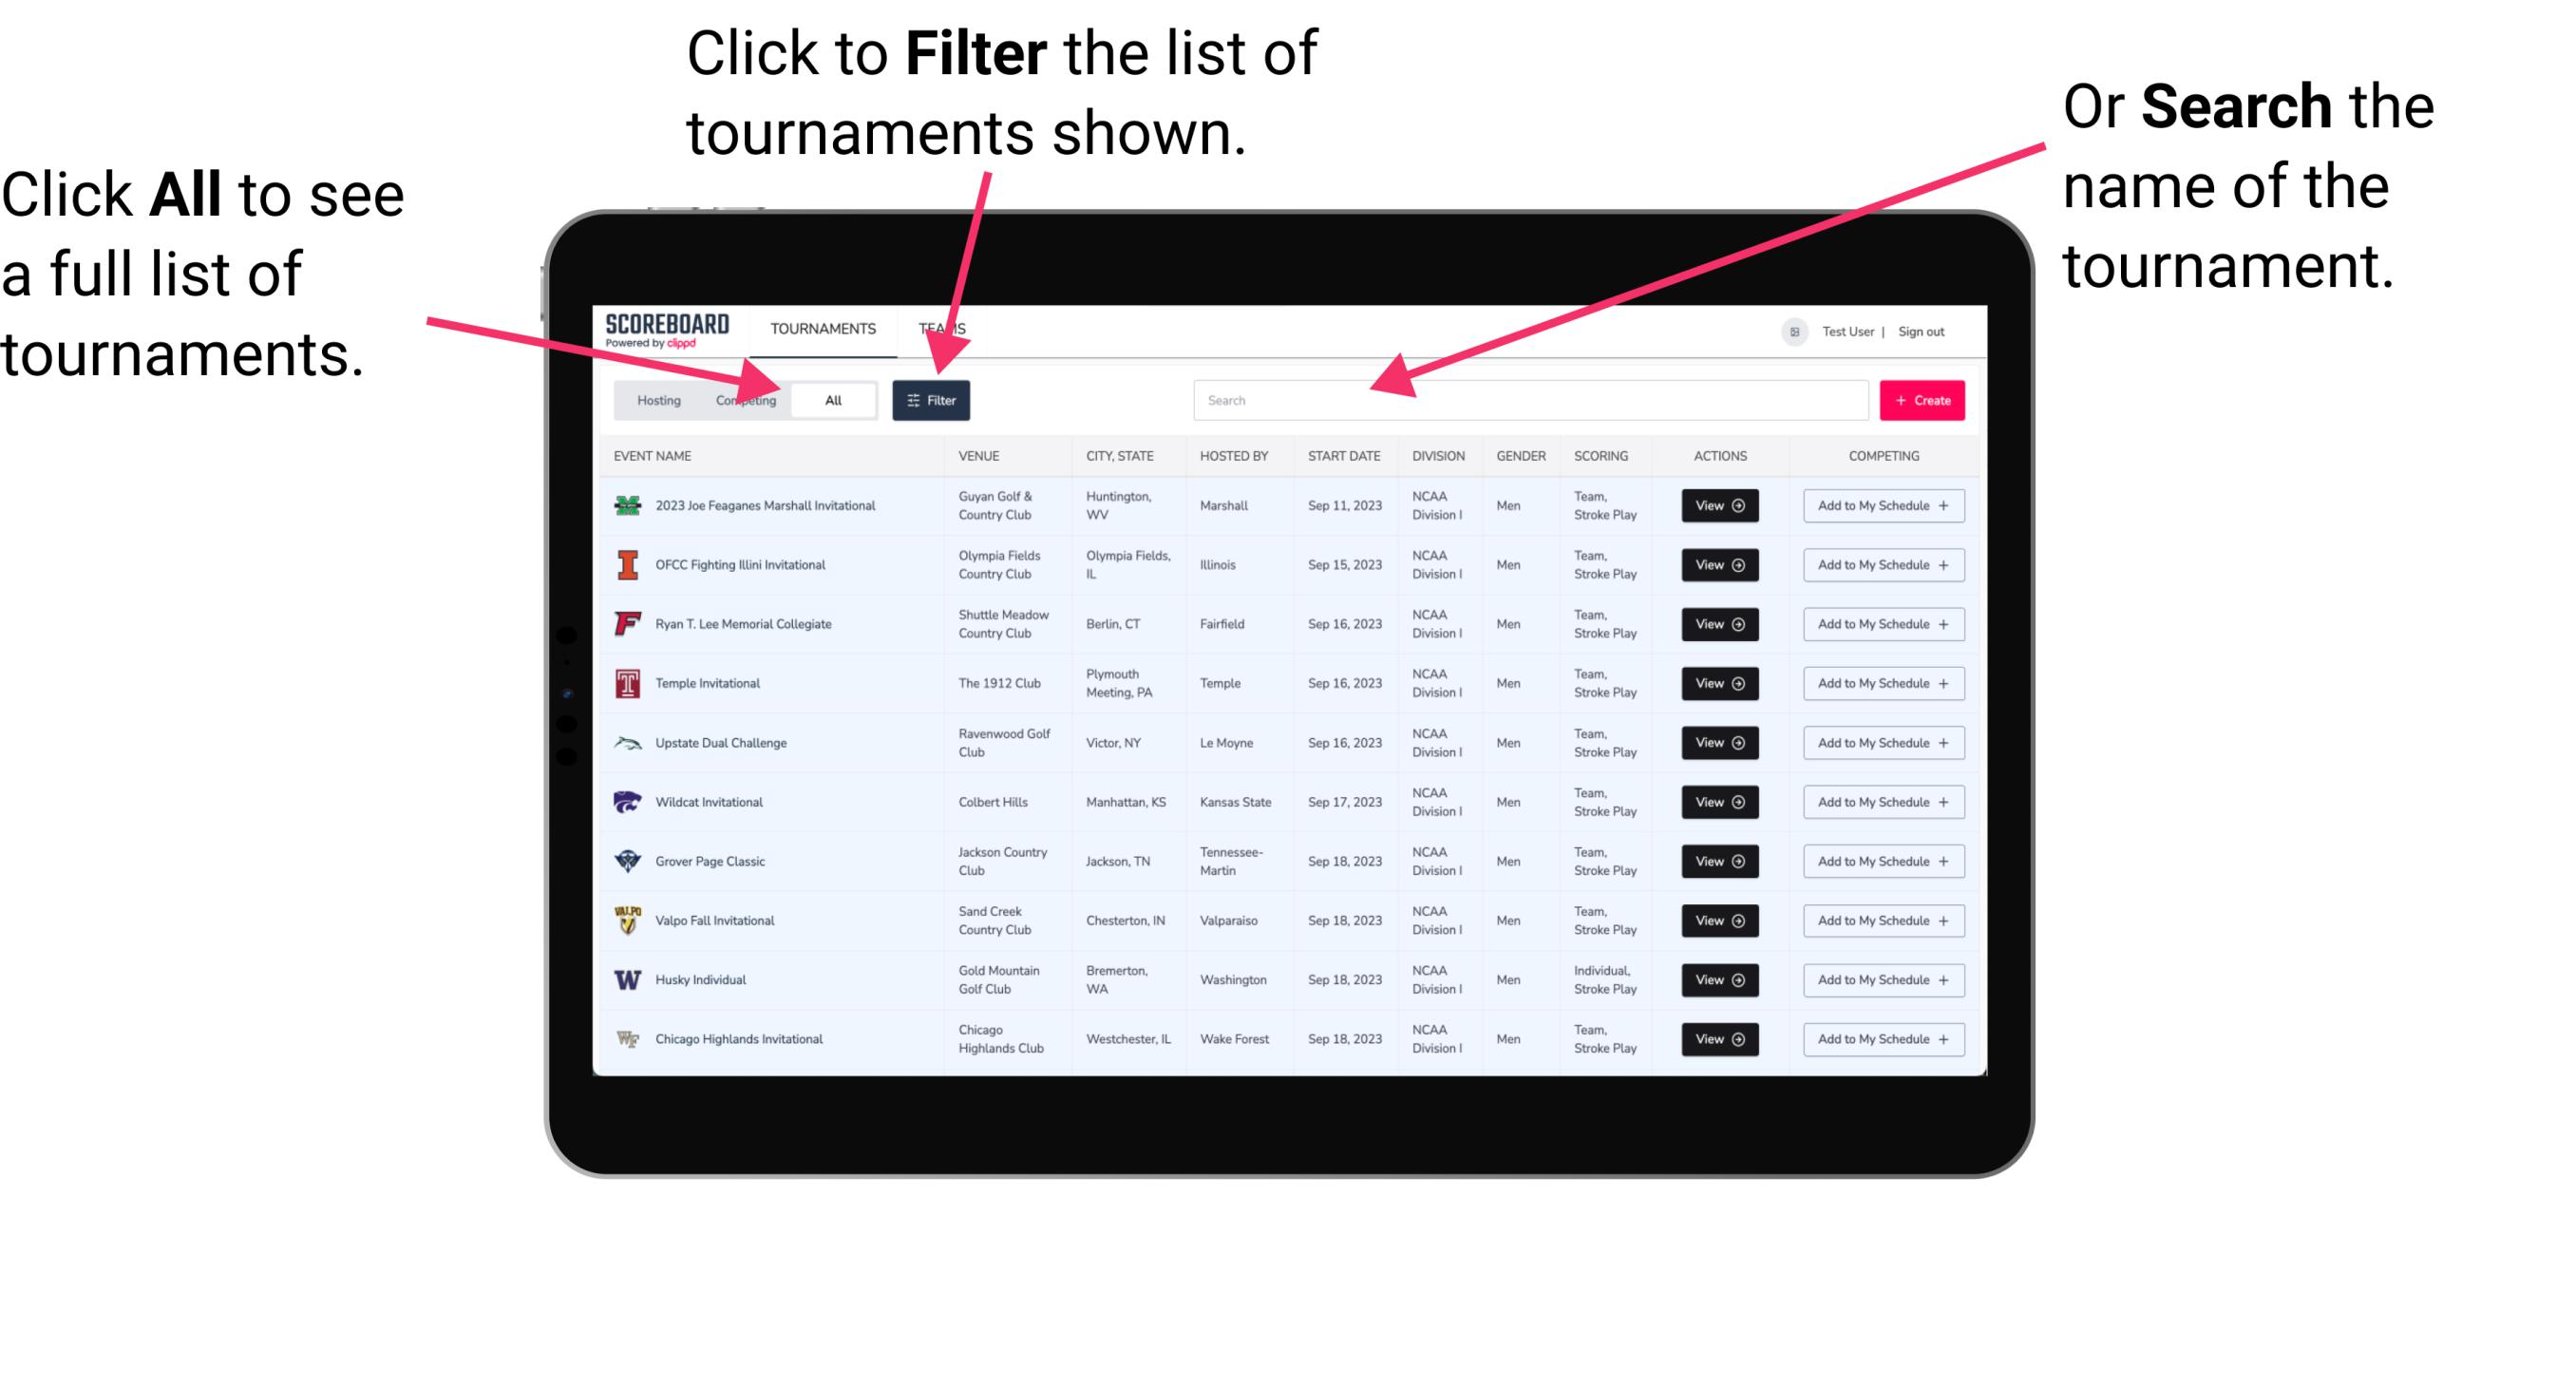This screenshot has width=2576, height=1386.
Task: Click the Wake Forest team icon last row
Action: pyautogui.click(x=626, y=1037)
